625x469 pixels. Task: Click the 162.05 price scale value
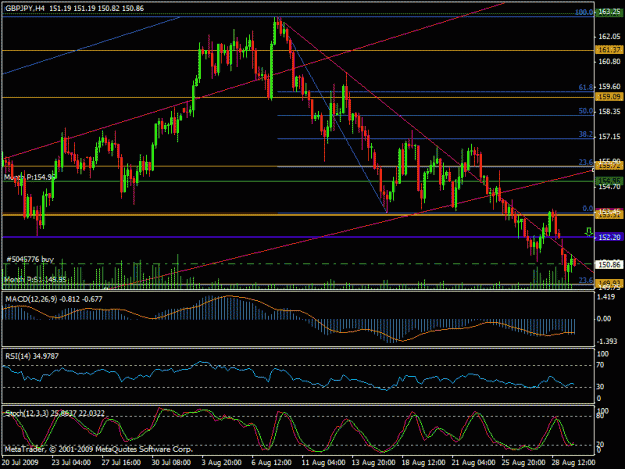609,37
